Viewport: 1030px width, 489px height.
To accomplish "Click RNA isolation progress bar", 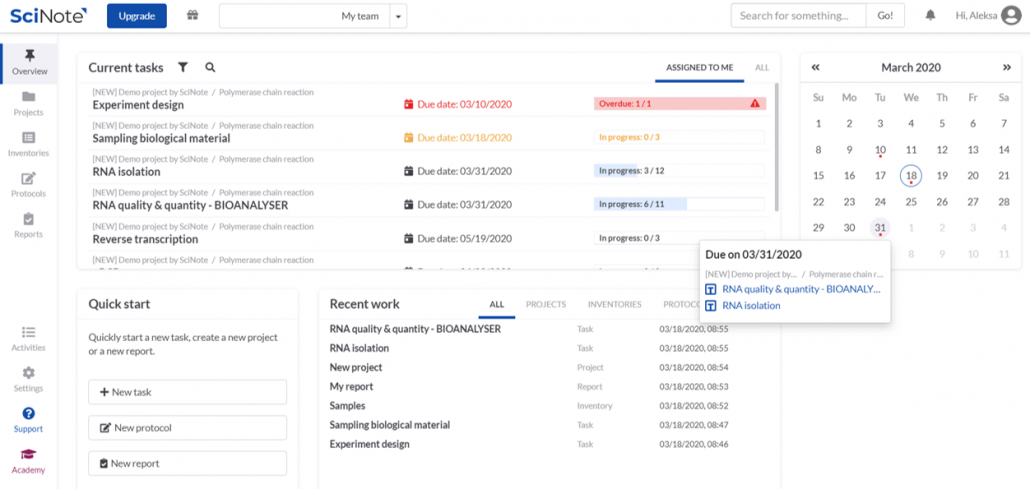I will (679, 171).
